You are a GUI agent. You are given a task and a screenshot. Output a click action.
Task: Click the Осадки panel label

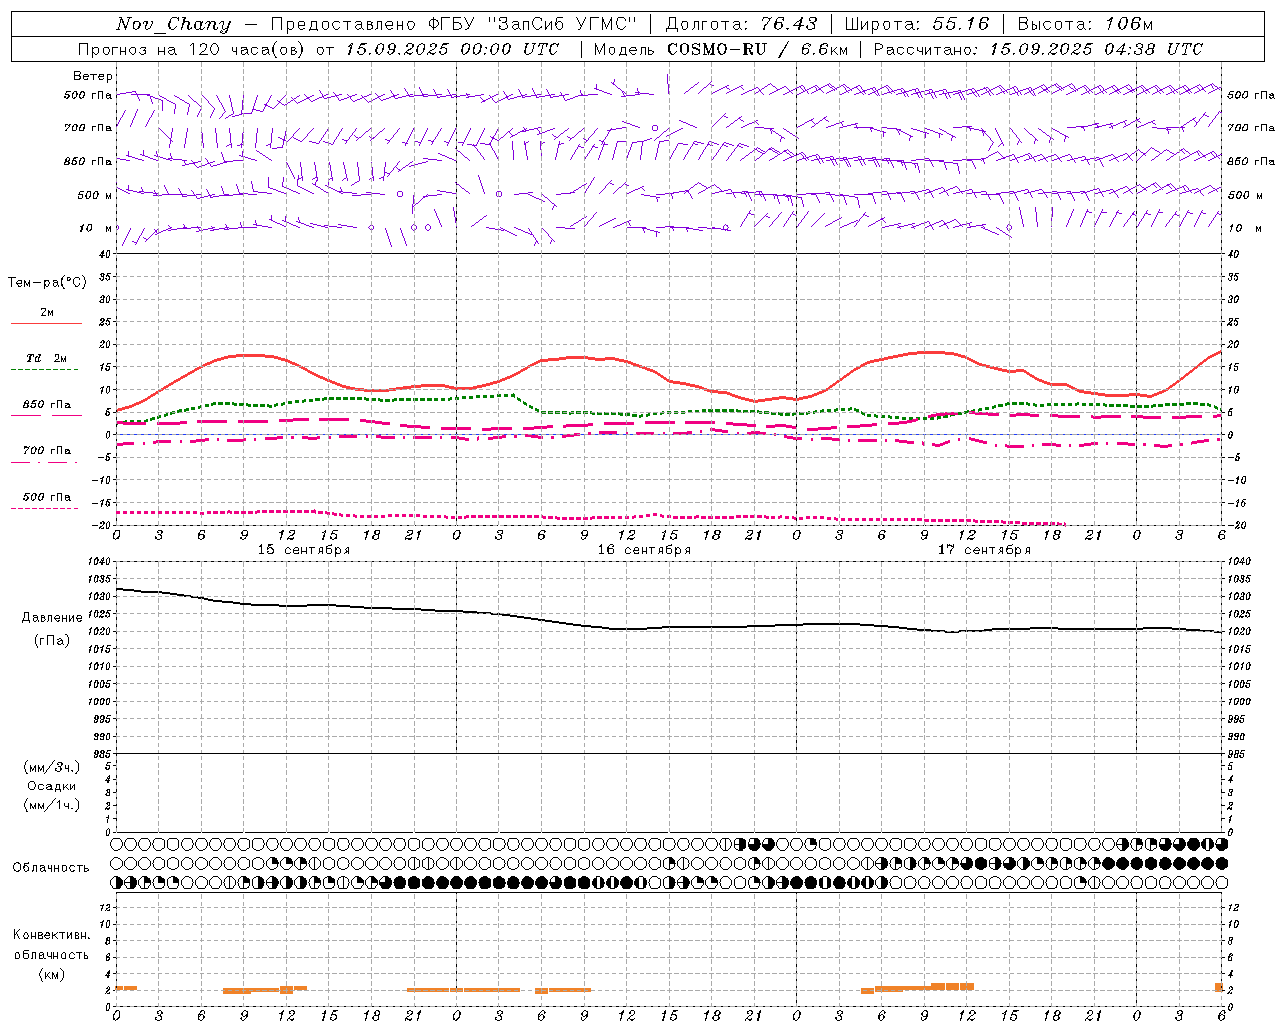tap(52, 786)
